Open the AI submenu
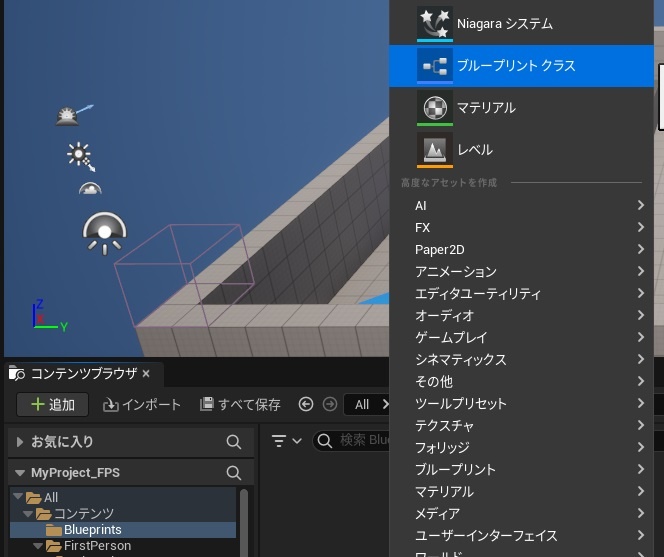This screenshot has width=664, height=557. (521, 205)
